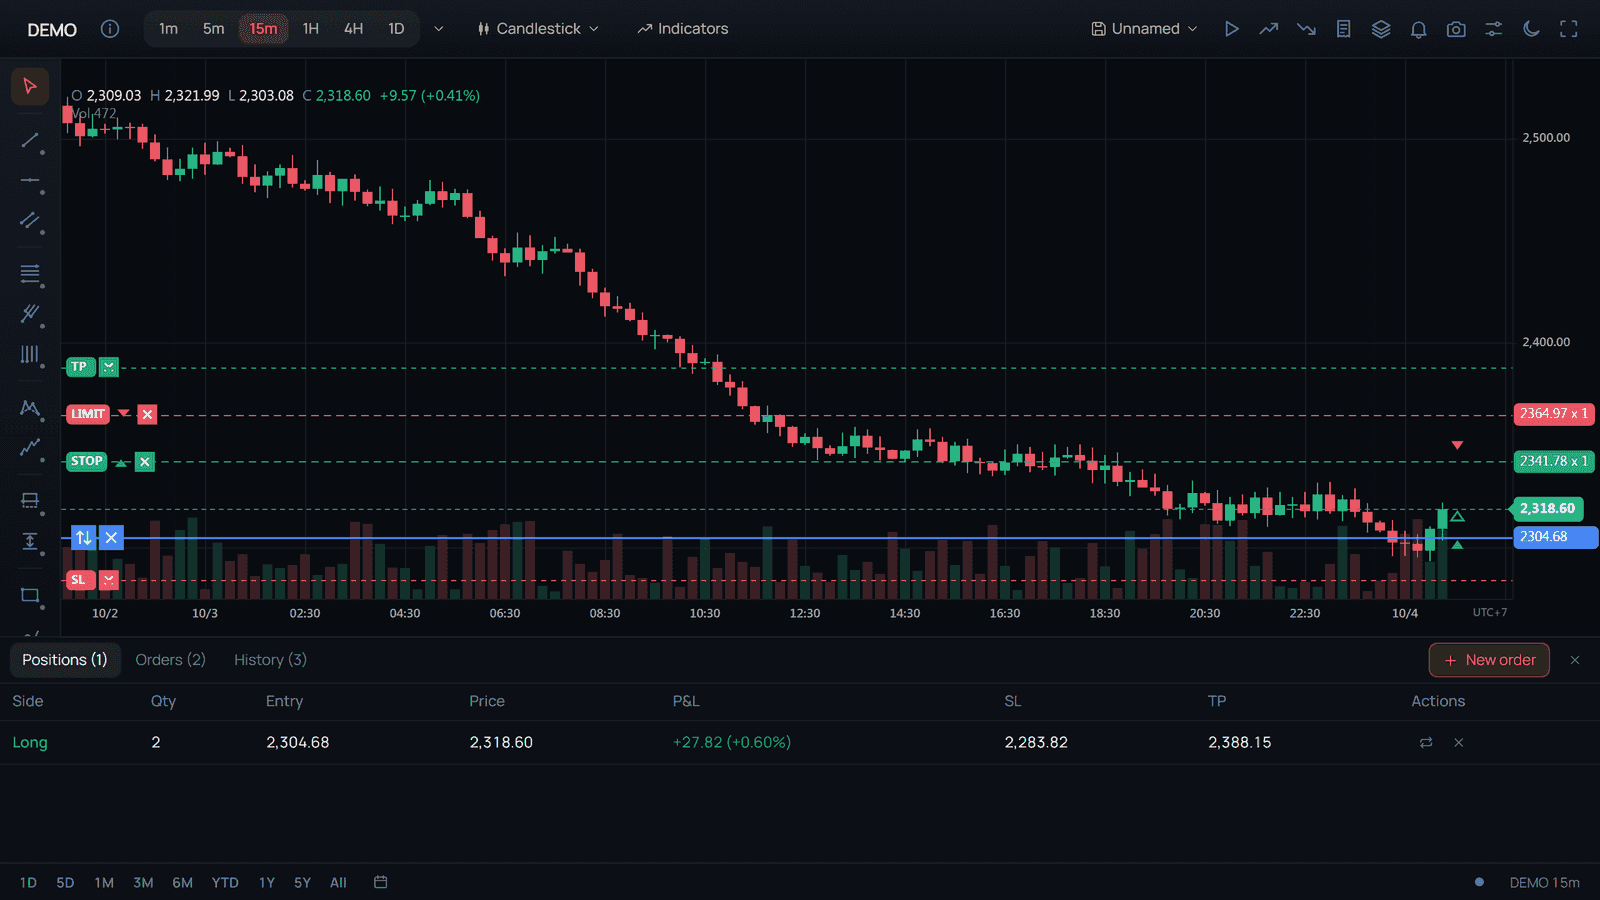Screen dimensions: 1600x900
Task: Choose the pattern zigzag drawing tool
Action: (30, 407)
